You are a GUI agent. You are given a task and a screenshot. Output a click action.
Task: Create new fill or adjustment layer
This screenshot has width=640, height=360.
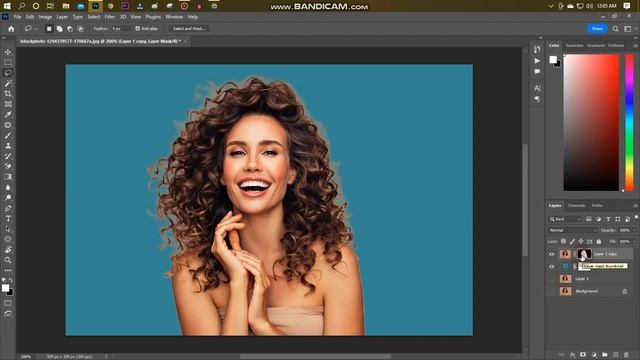pos(594,355)
